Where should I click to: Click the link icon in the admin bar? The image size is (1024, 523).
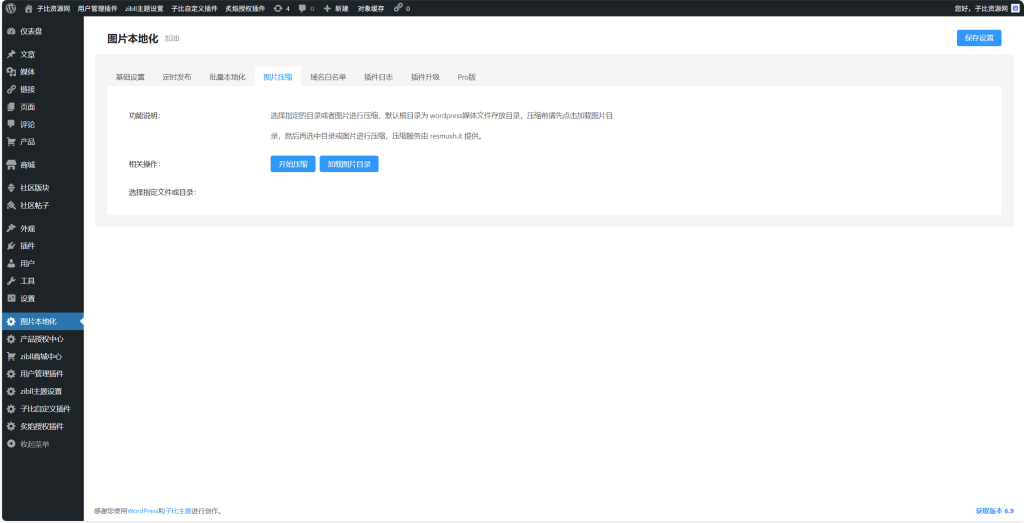(398, 8)
